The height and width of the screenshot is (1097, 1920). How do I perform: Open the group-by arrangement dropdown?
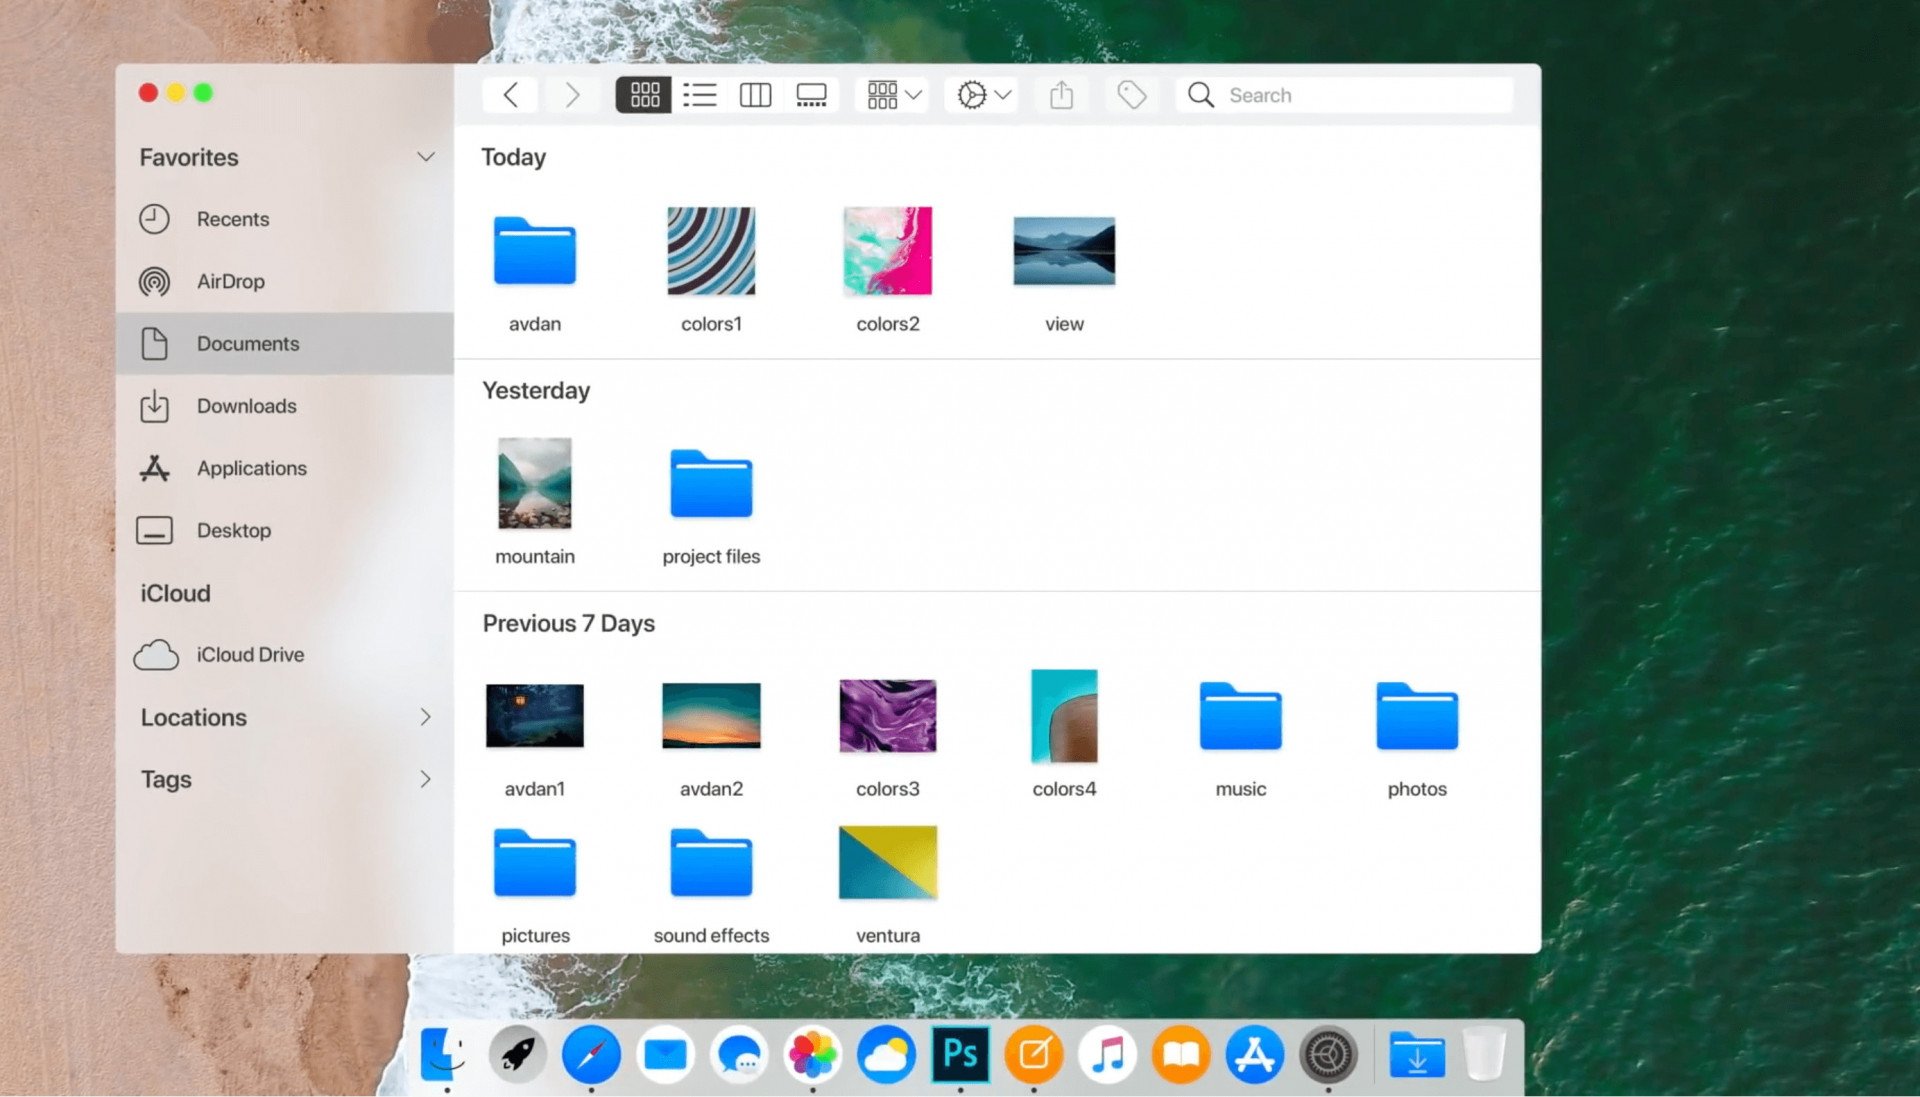coord(894,95)
